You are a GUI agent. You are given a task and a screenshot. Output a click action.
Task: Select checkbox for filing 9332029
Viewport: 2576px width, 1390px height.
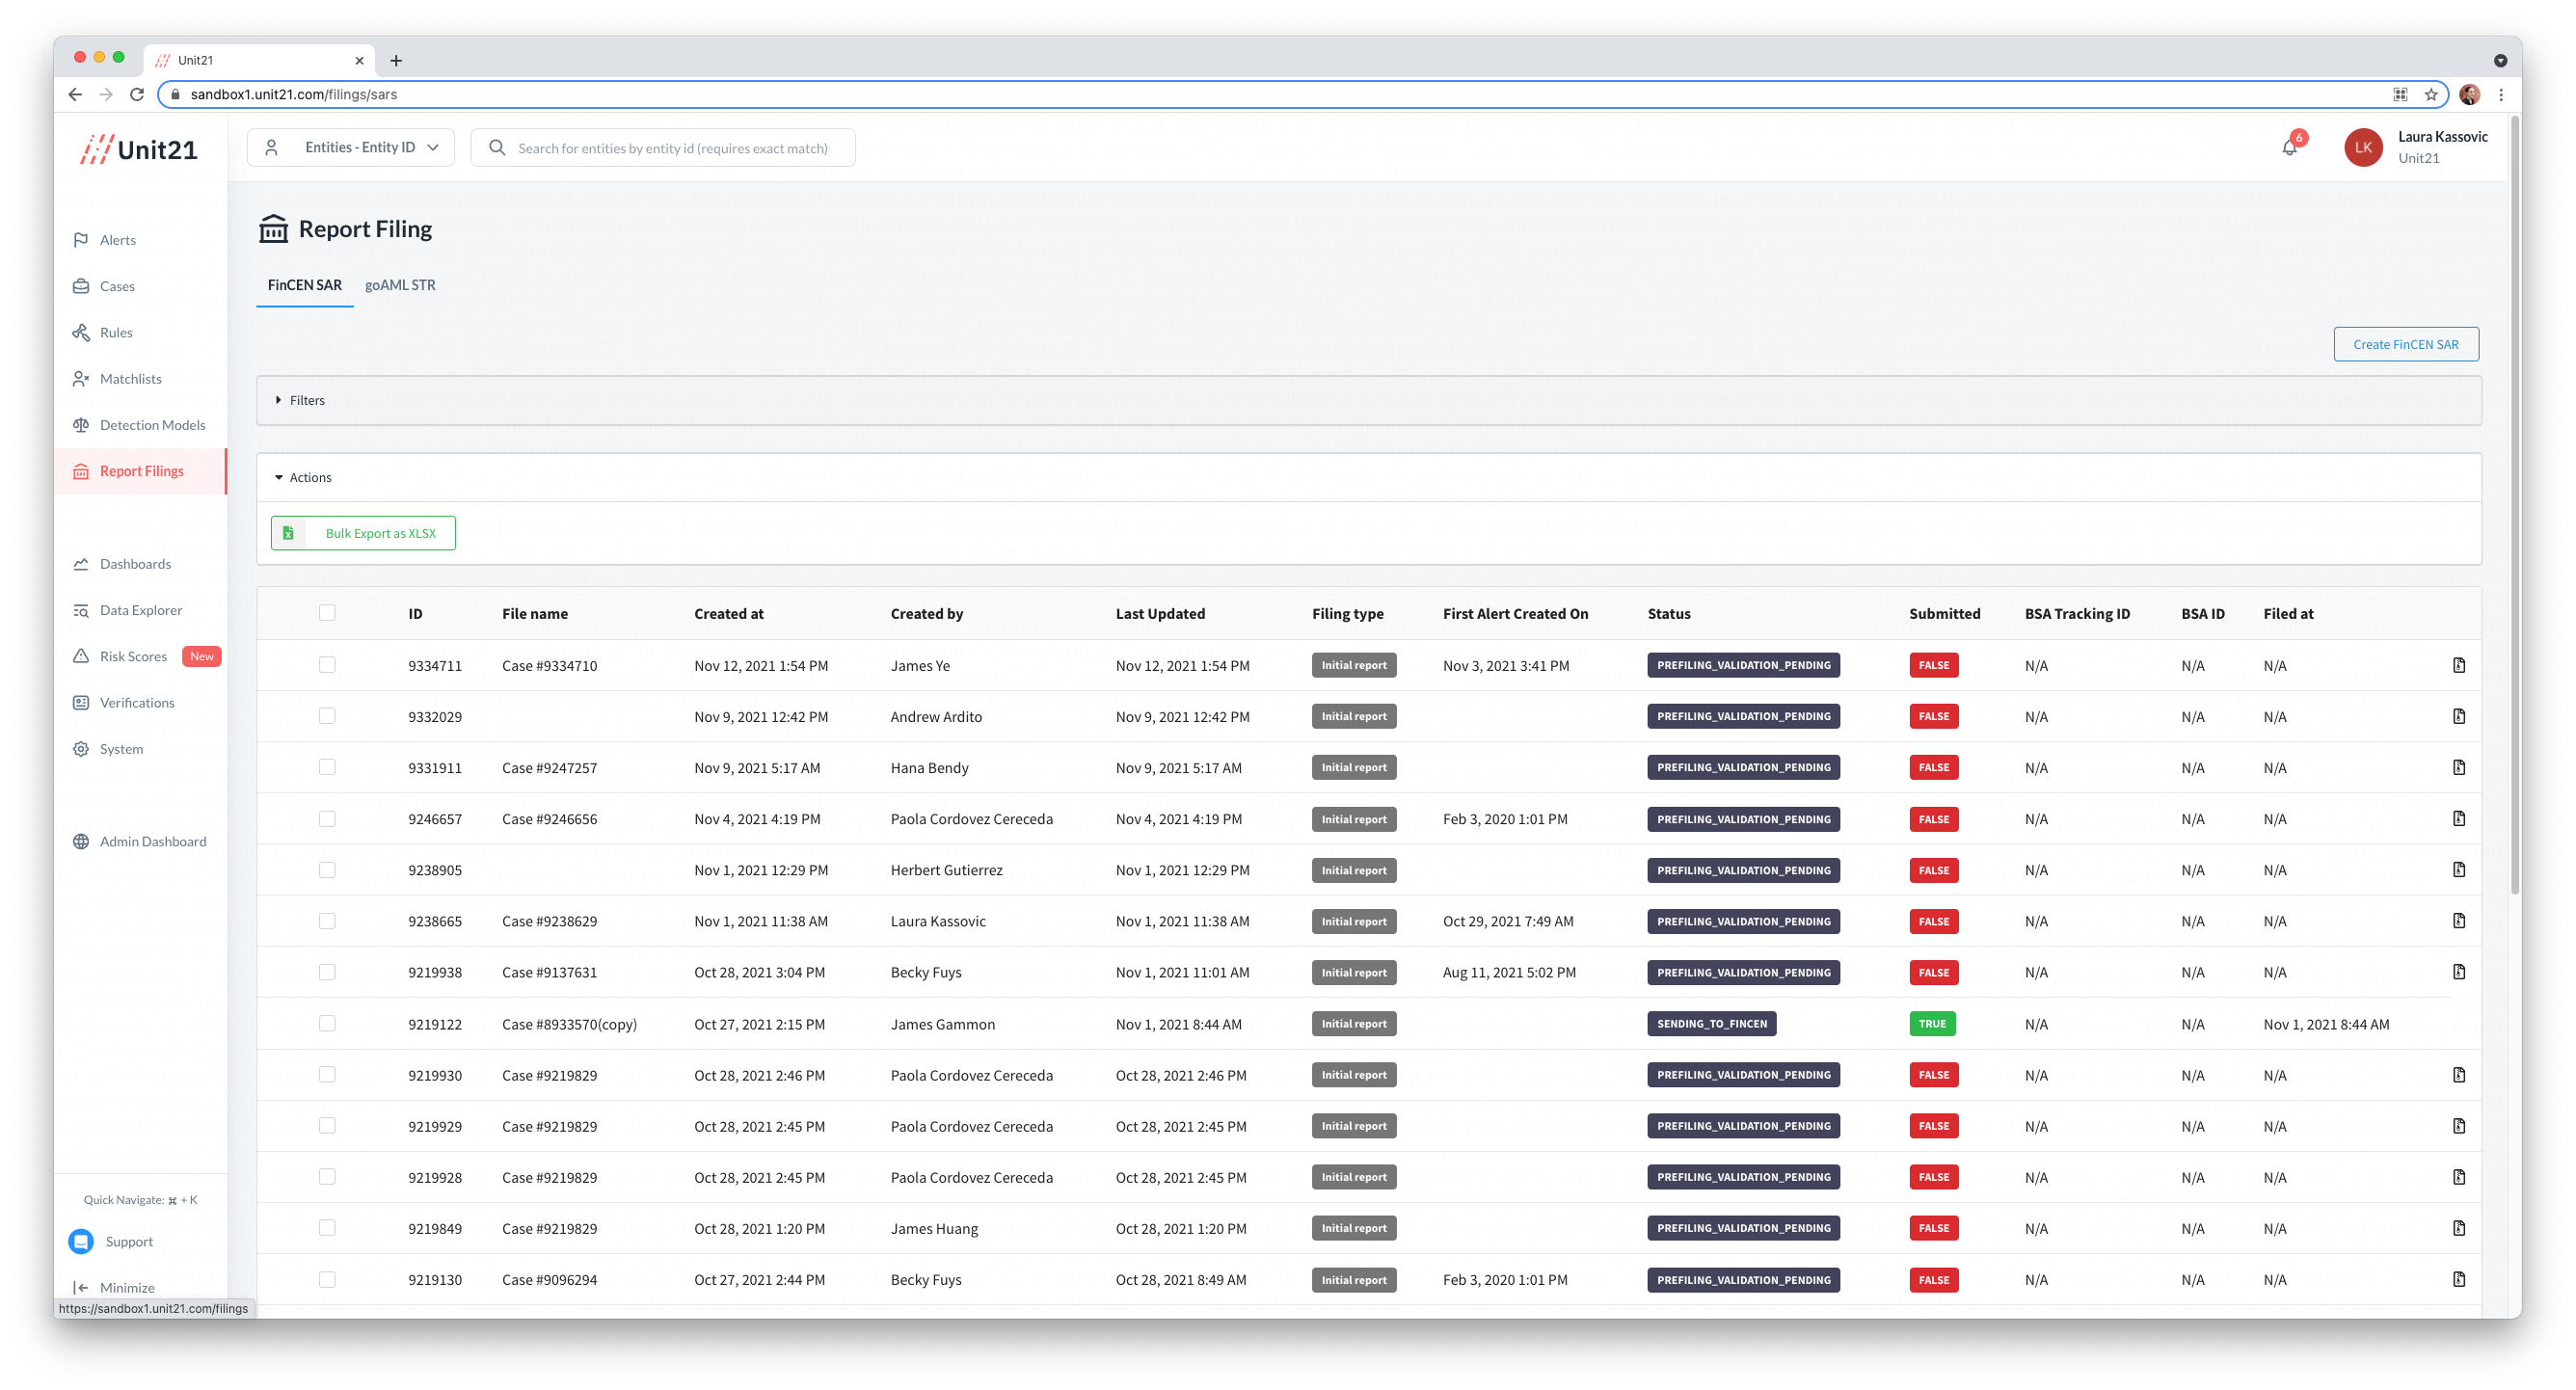click(x=327, y=716)
